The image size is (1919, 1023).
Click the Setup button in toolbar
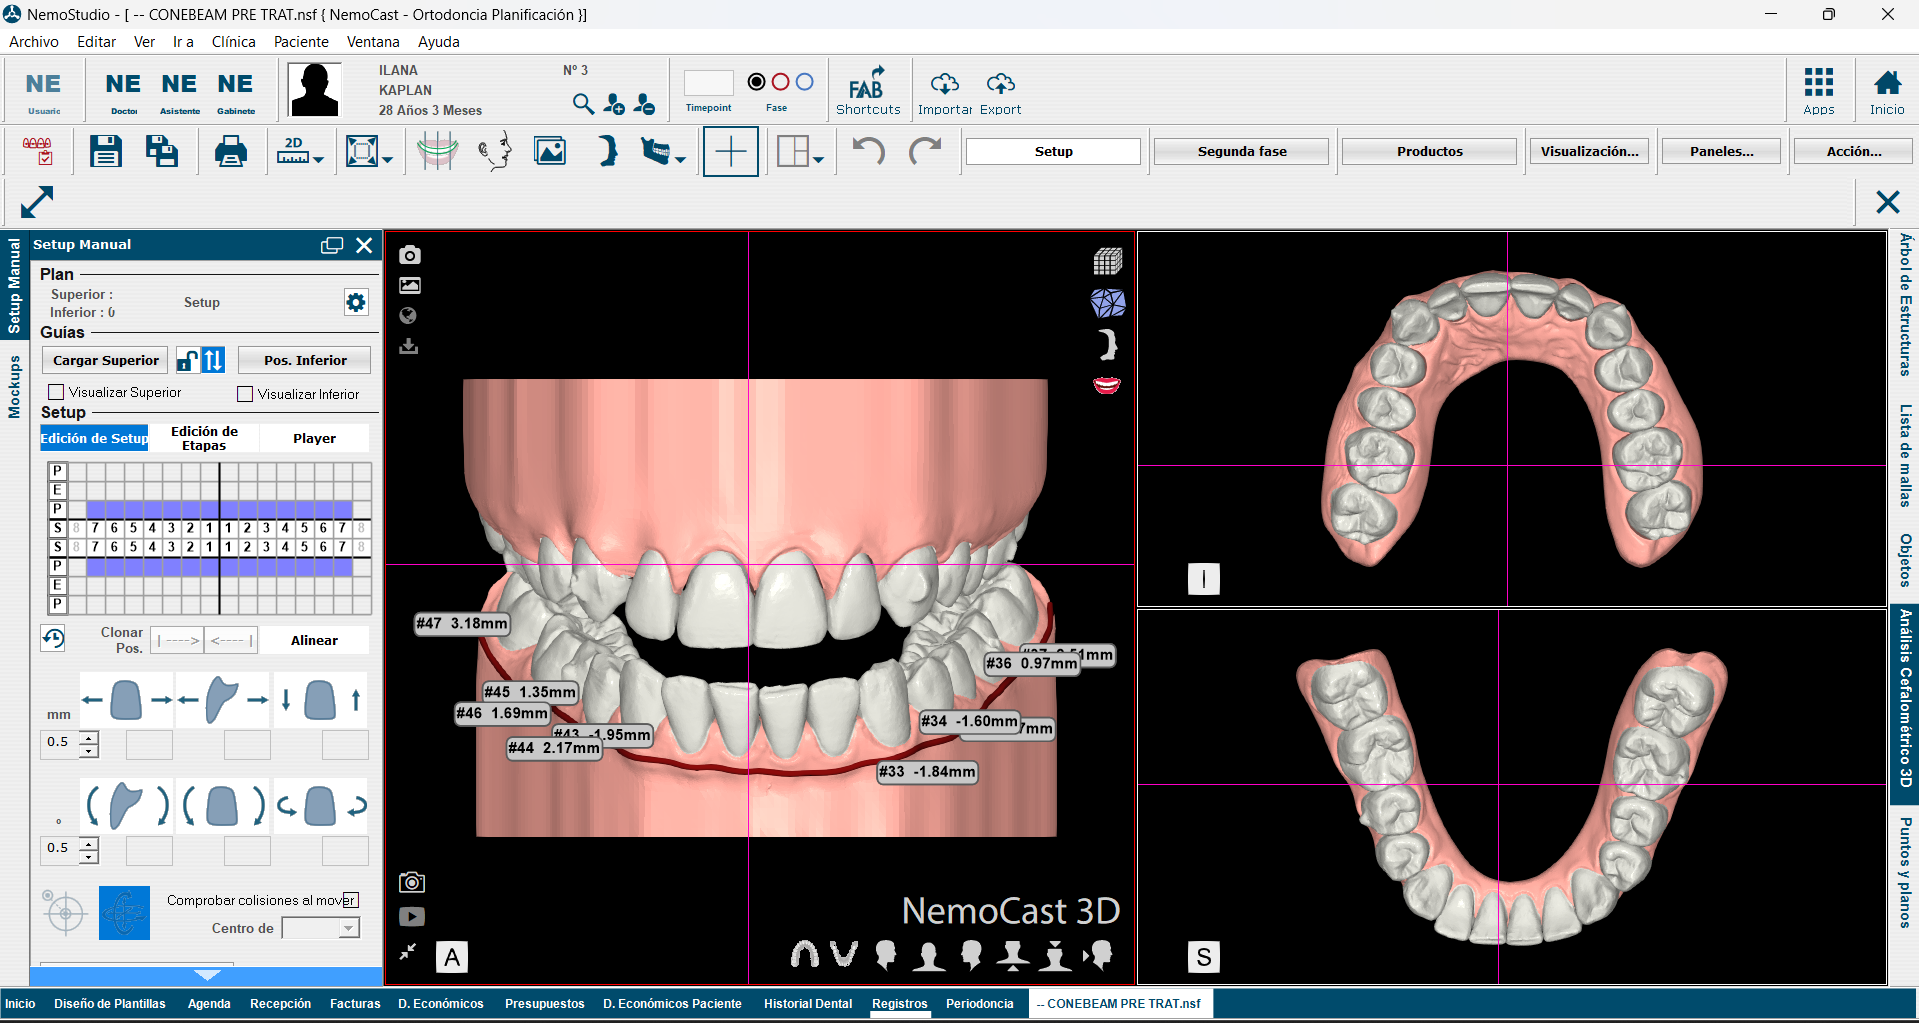tap(1053, 151)
